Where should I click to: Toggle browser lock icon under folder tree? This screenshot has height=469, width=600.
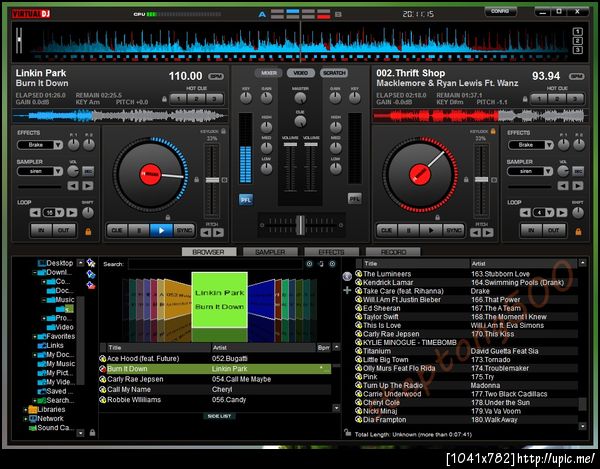(92, 433)
